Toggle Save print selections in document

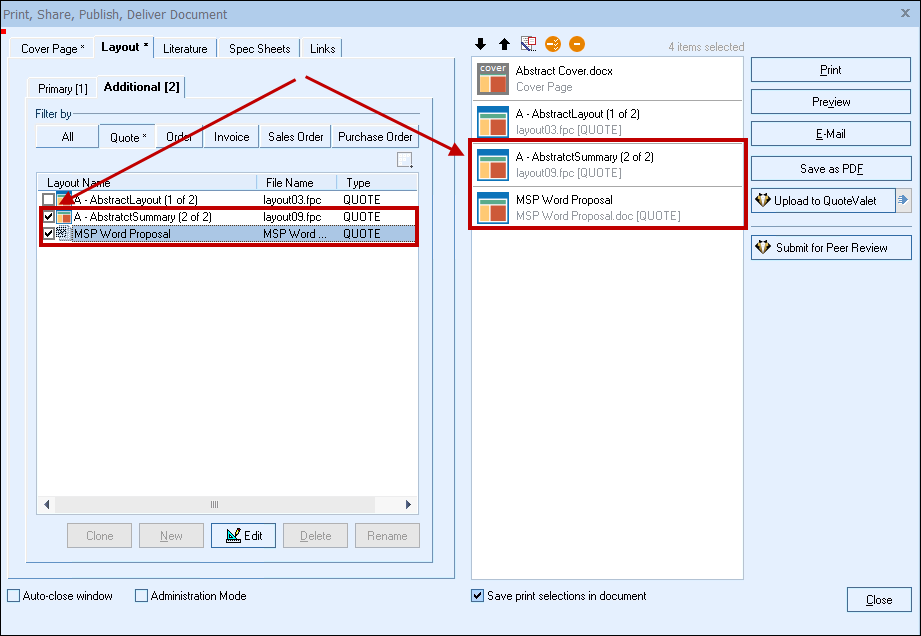[x=478, y=596]
